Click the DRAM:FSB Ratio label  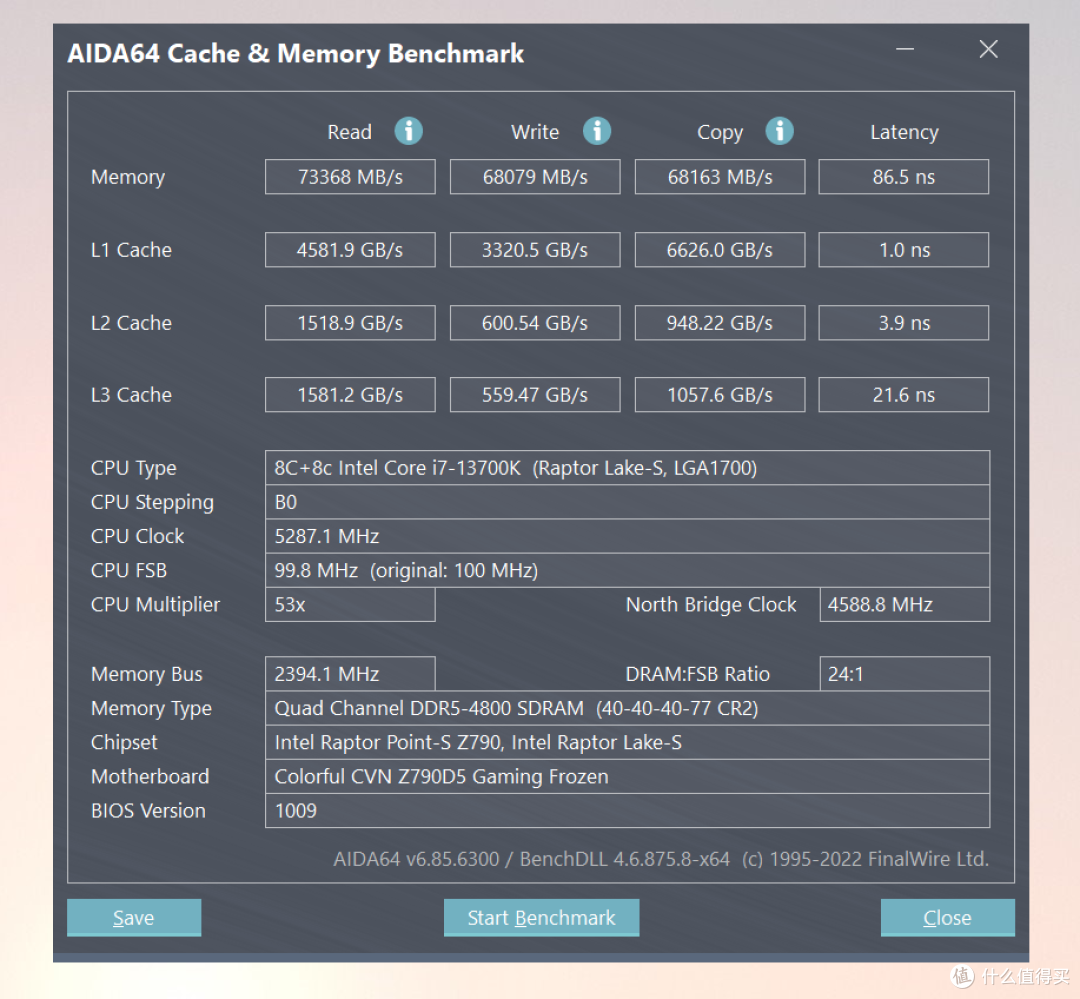click(x=697, y=674)
